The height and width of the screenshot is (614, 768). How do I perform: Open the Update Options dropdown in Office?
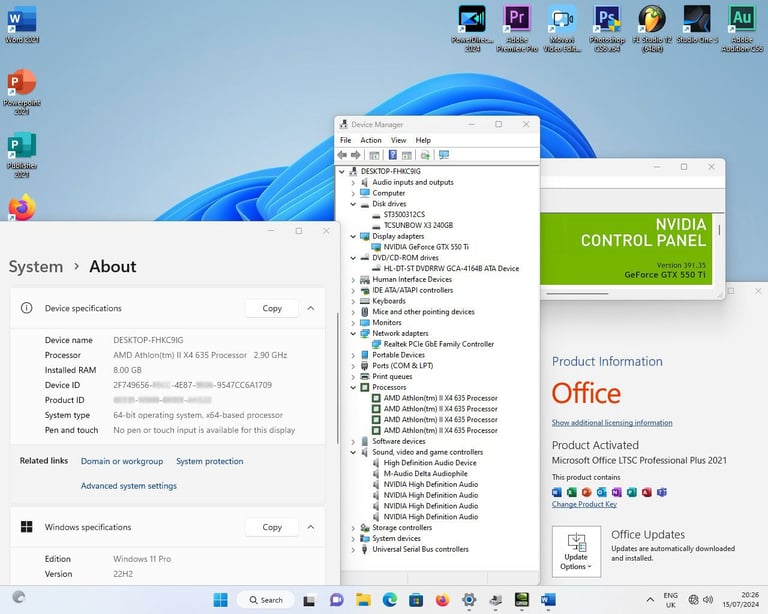pyautogui.click(x=576, y=552)
